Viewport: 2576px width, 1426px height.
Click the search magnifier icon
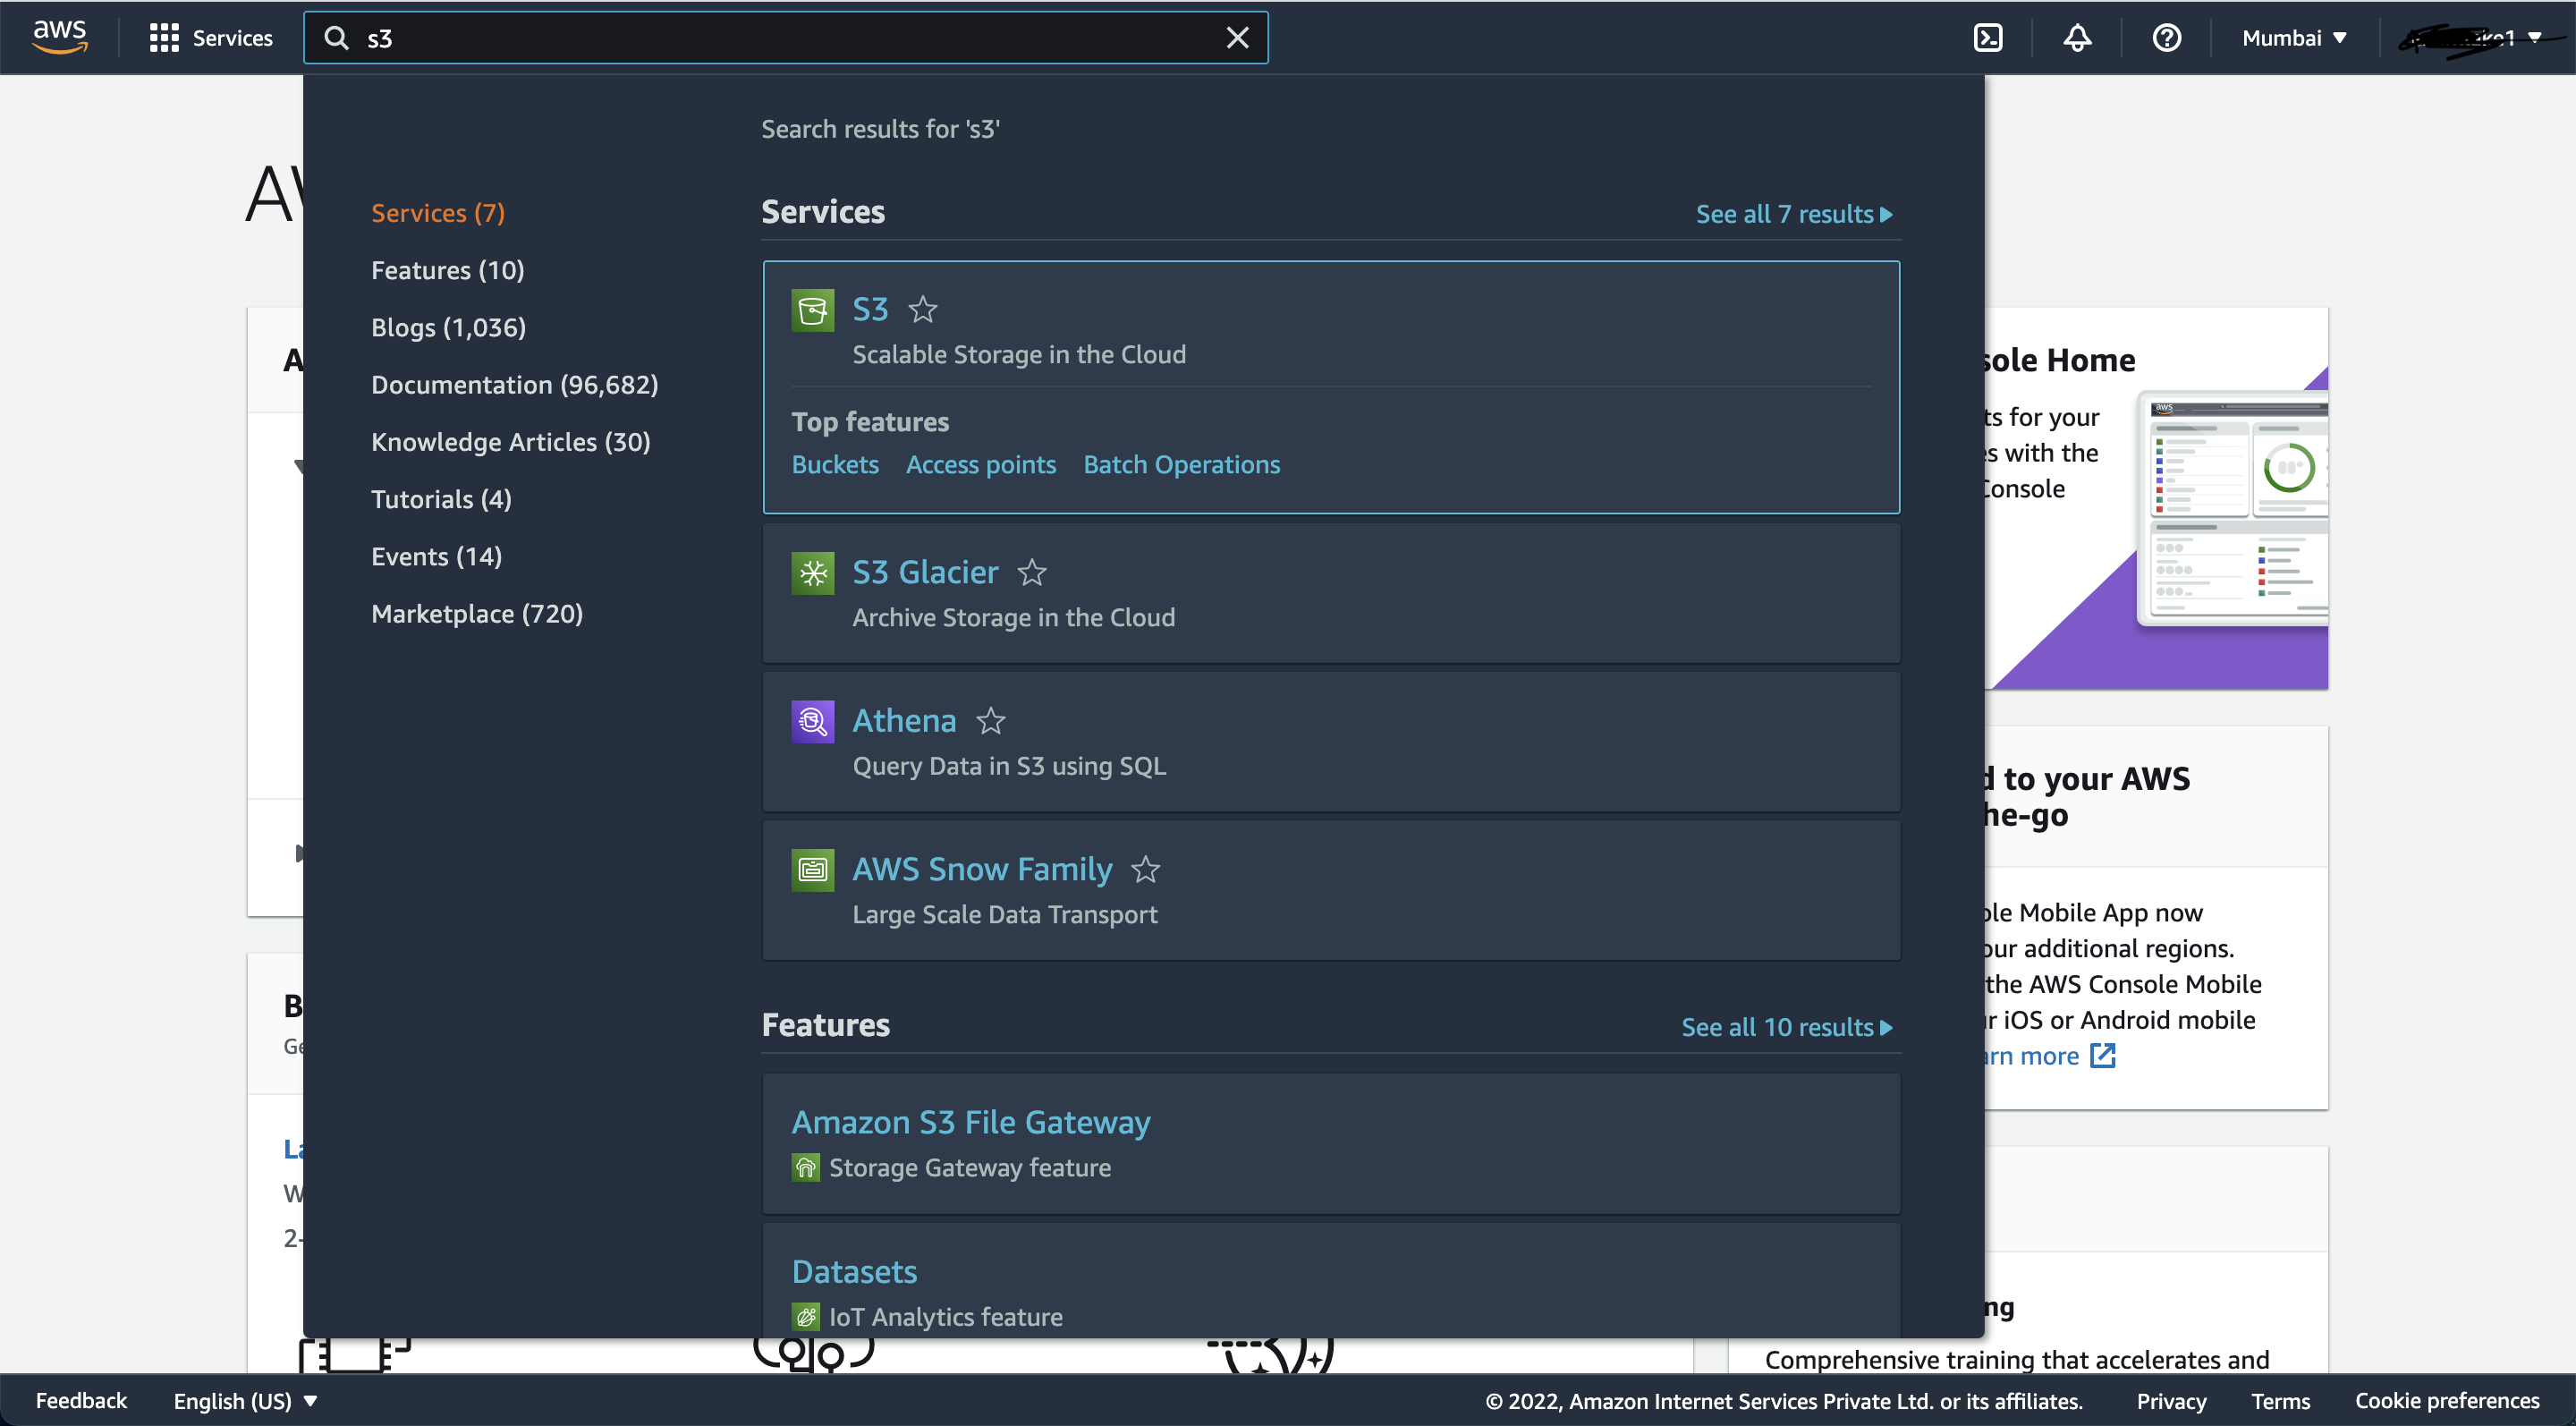[337, 38]
